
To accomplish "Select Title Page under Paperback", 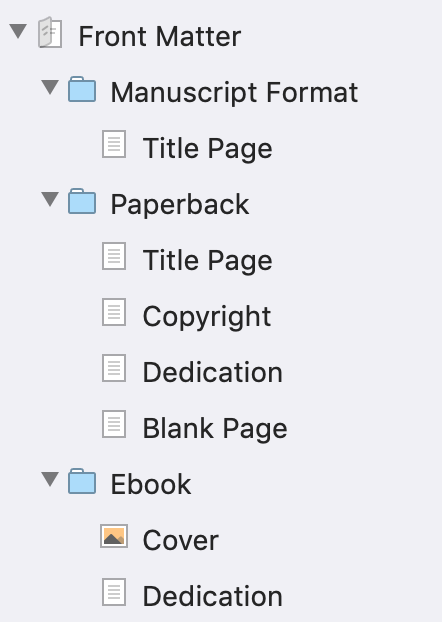I will [x=208, y=261].
